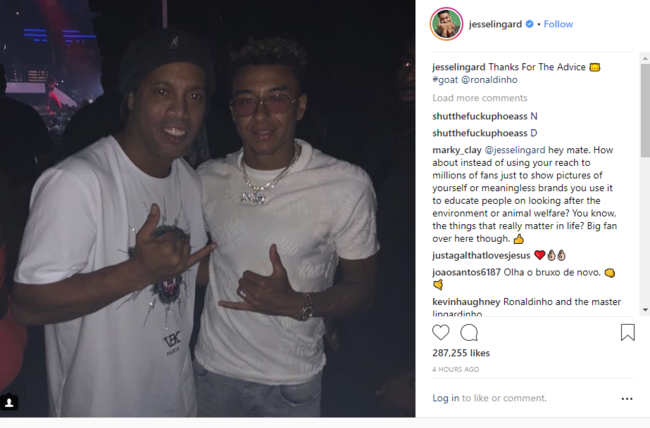Open the #goat hashtag link
650x428 pixels.
point(446,81)
